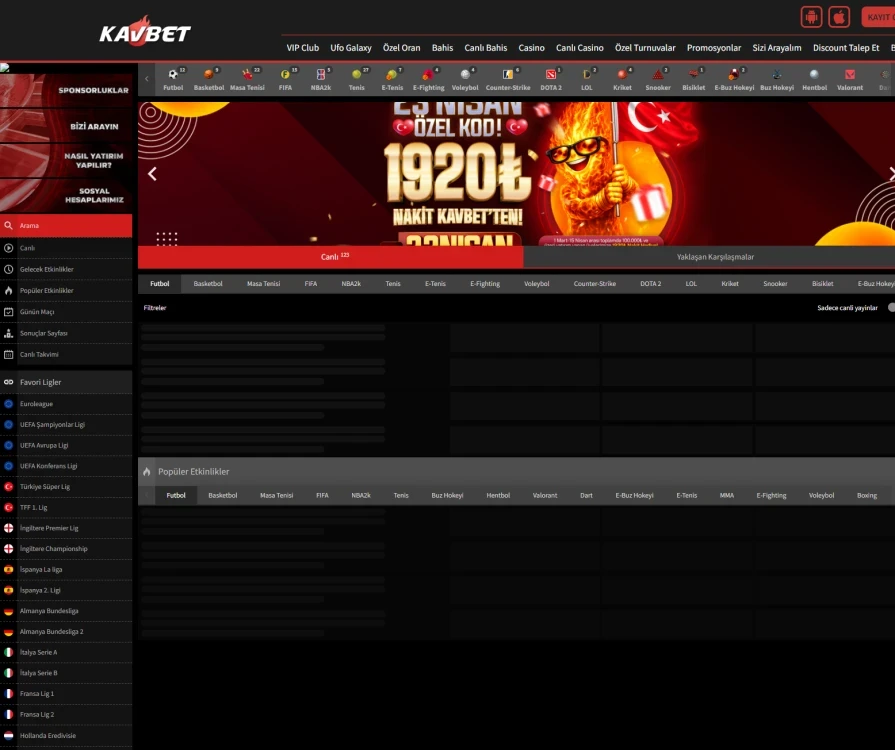Open Hollanda Eredivisie league
The image size is (895, 750).
coord(66,736)
